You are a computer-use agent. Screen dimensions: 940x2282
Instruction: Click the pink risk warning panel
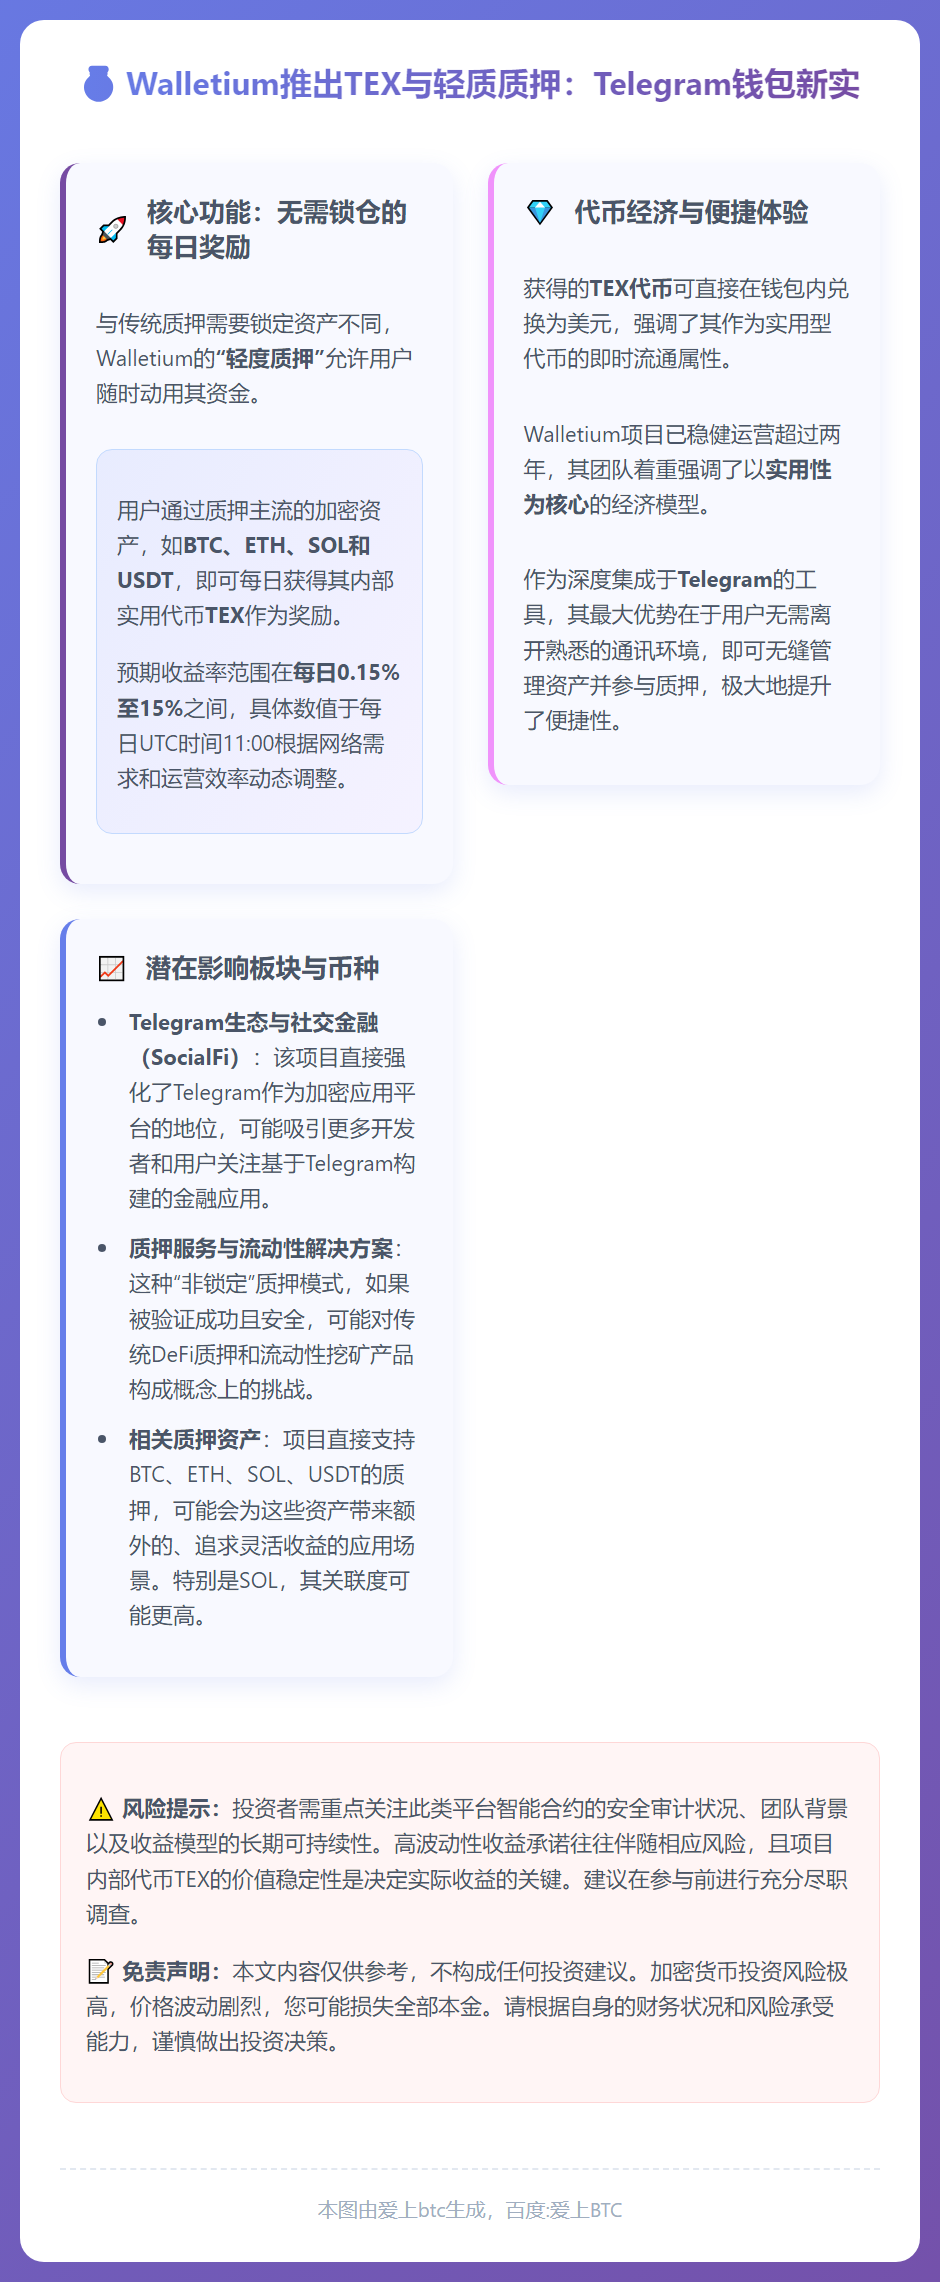coord(470,1922)
